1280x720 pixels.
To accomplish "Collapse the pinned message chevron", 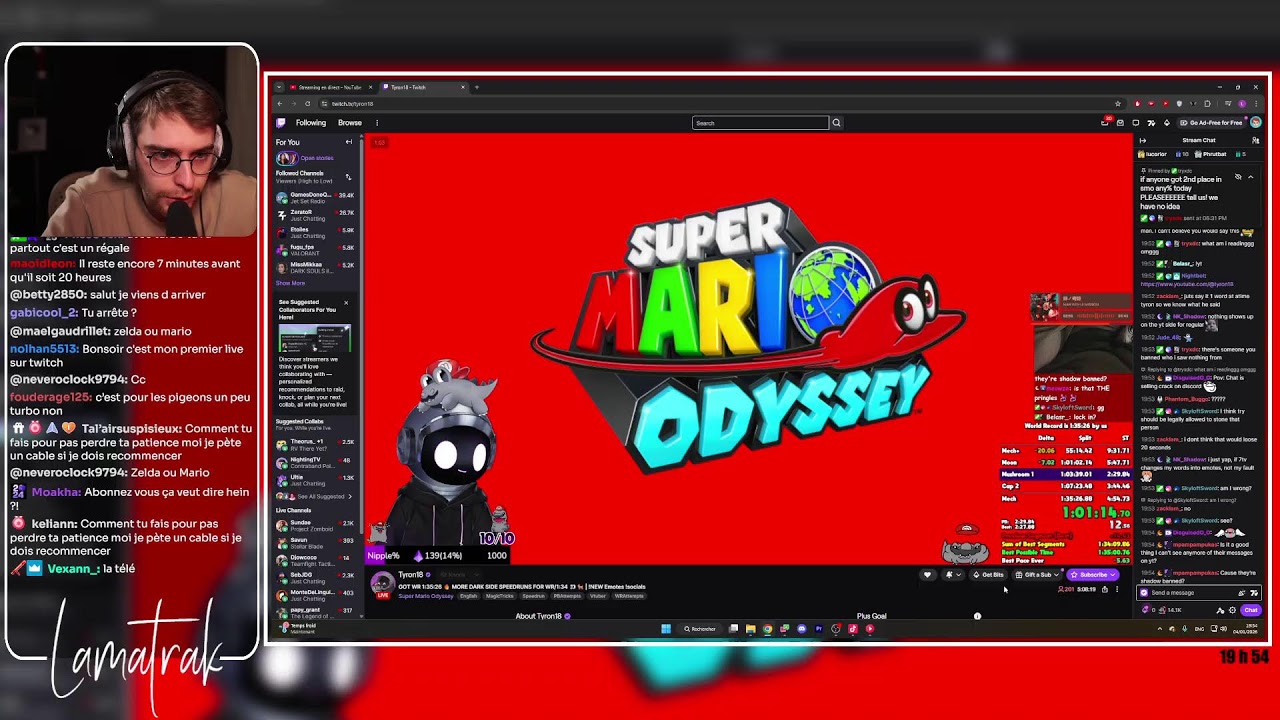I will tap(1250, 177).
